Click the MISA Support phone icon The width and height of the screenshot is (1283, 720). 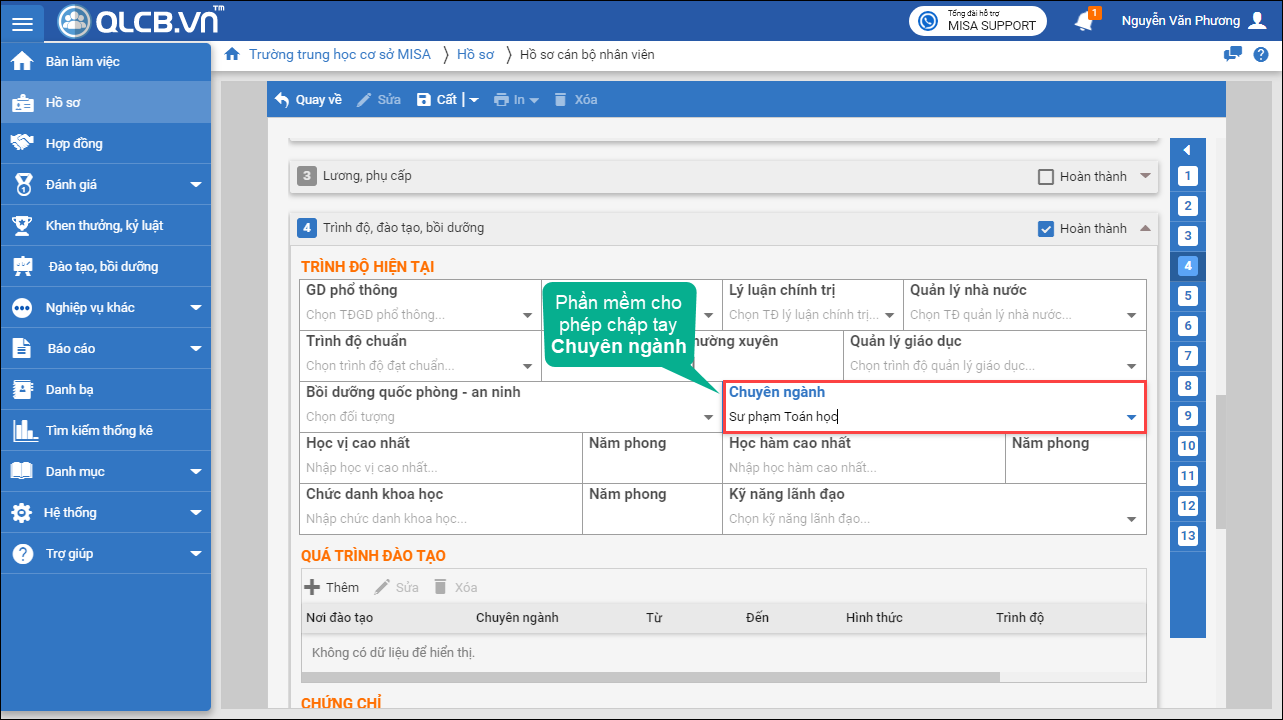(928, 21)
